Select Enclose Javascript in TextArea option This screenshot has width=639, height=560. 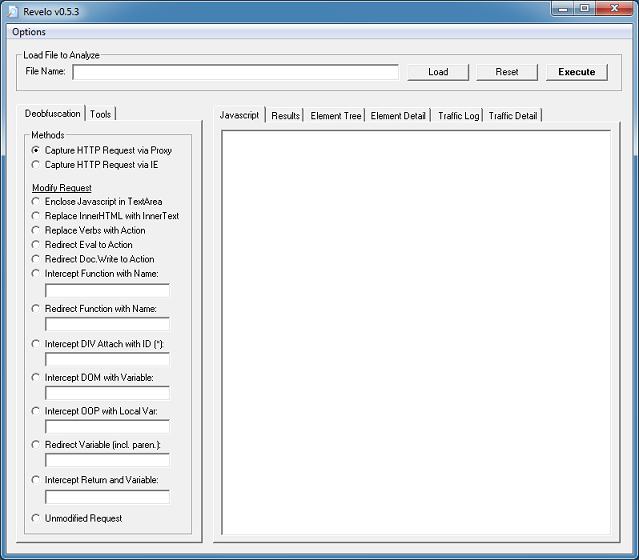tap(37, 202)
